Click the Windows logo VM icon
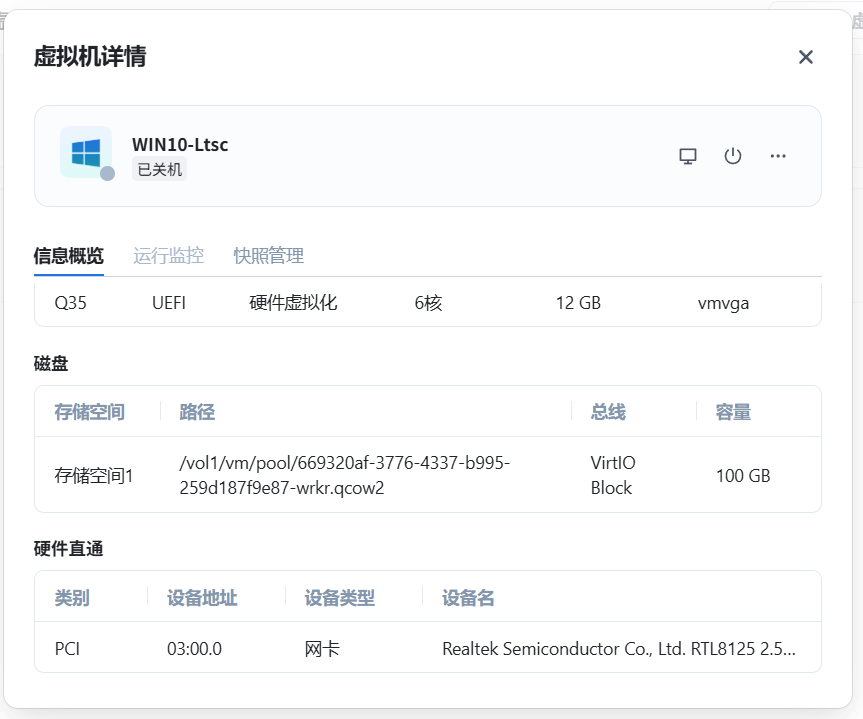Screen dimensions: 863x719 (86, 152)
